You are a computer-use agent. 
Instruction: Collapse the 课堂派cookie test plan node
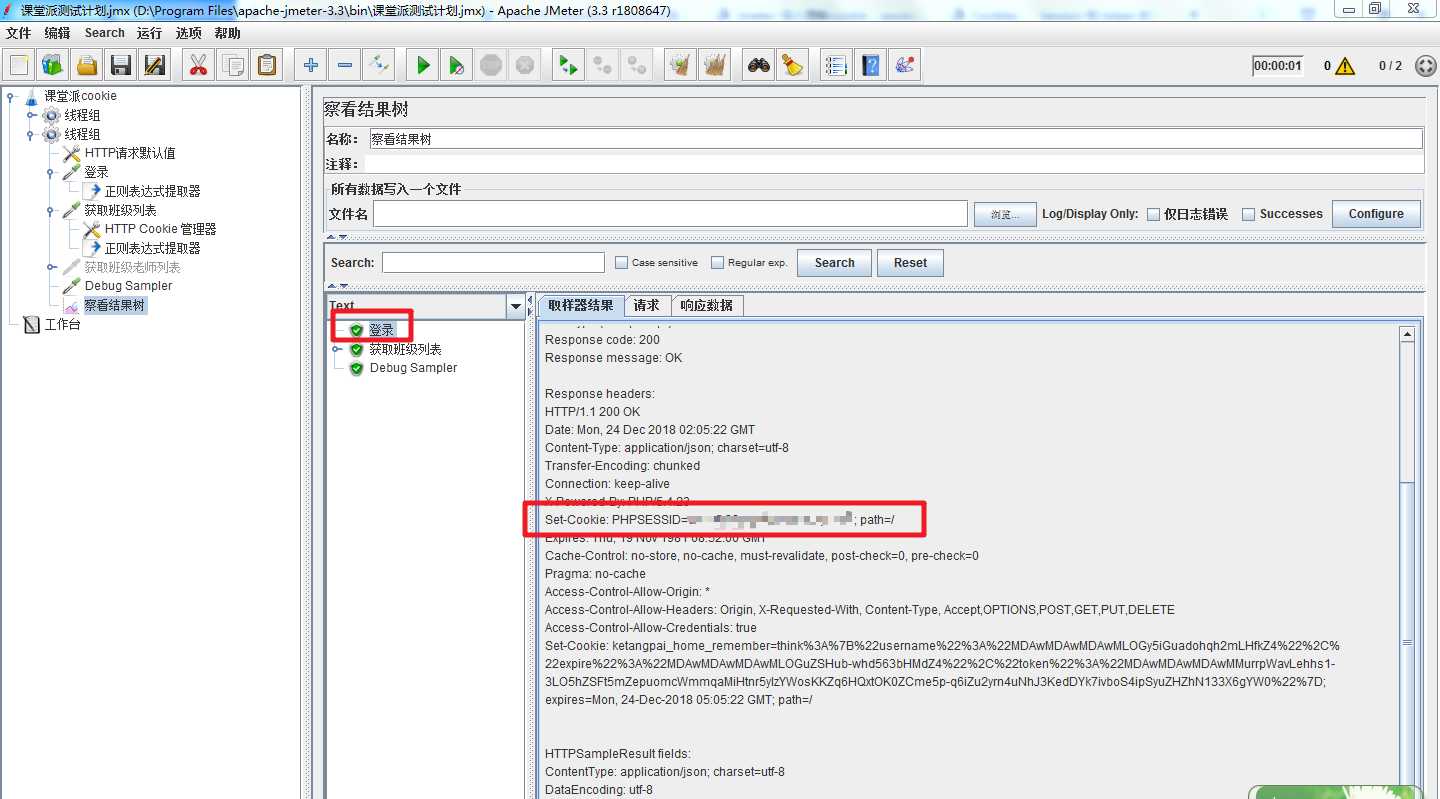click(x=11, y=96)
